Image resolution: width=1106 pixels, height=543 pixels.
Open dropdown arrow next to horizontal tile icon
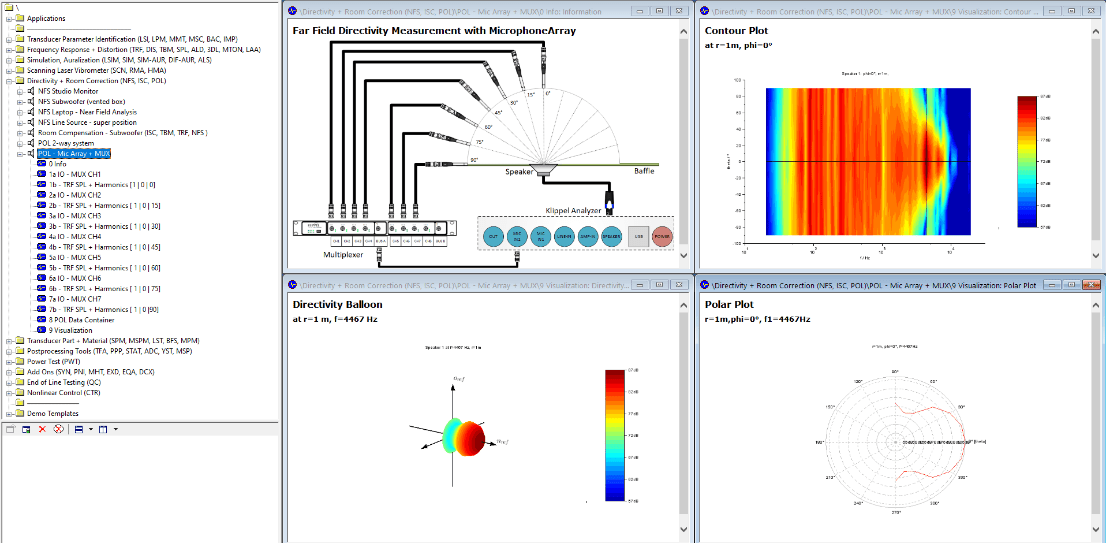click(91, 429)
